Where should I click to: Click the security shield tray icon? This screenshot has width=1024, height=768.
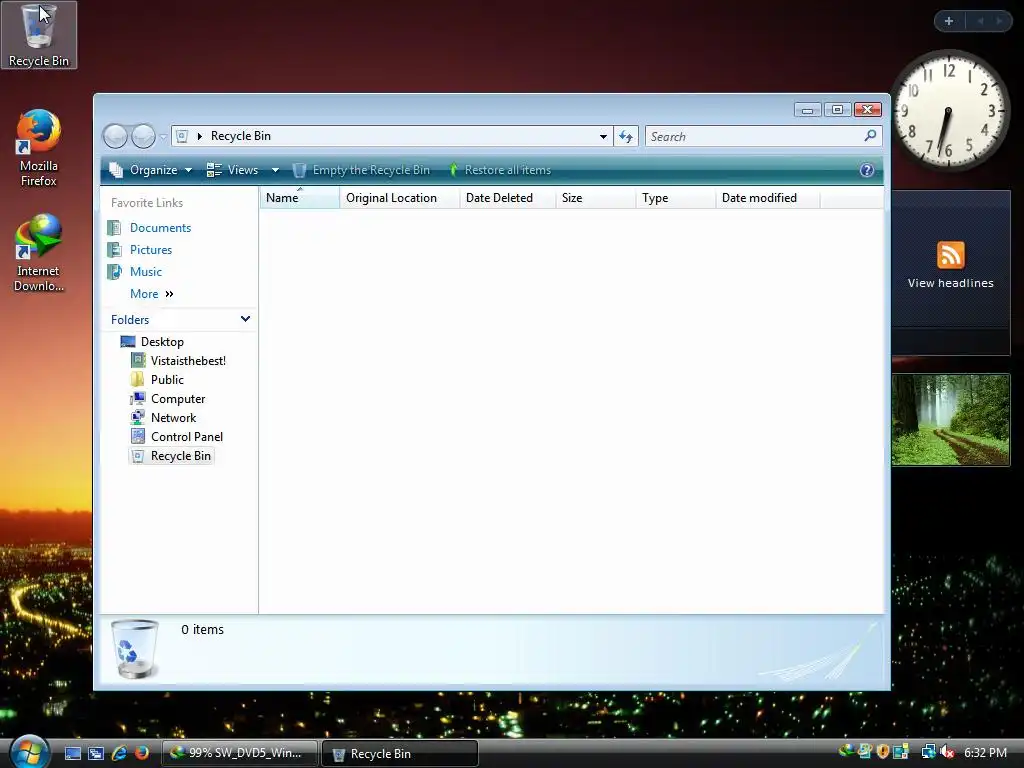click(883, 752)
